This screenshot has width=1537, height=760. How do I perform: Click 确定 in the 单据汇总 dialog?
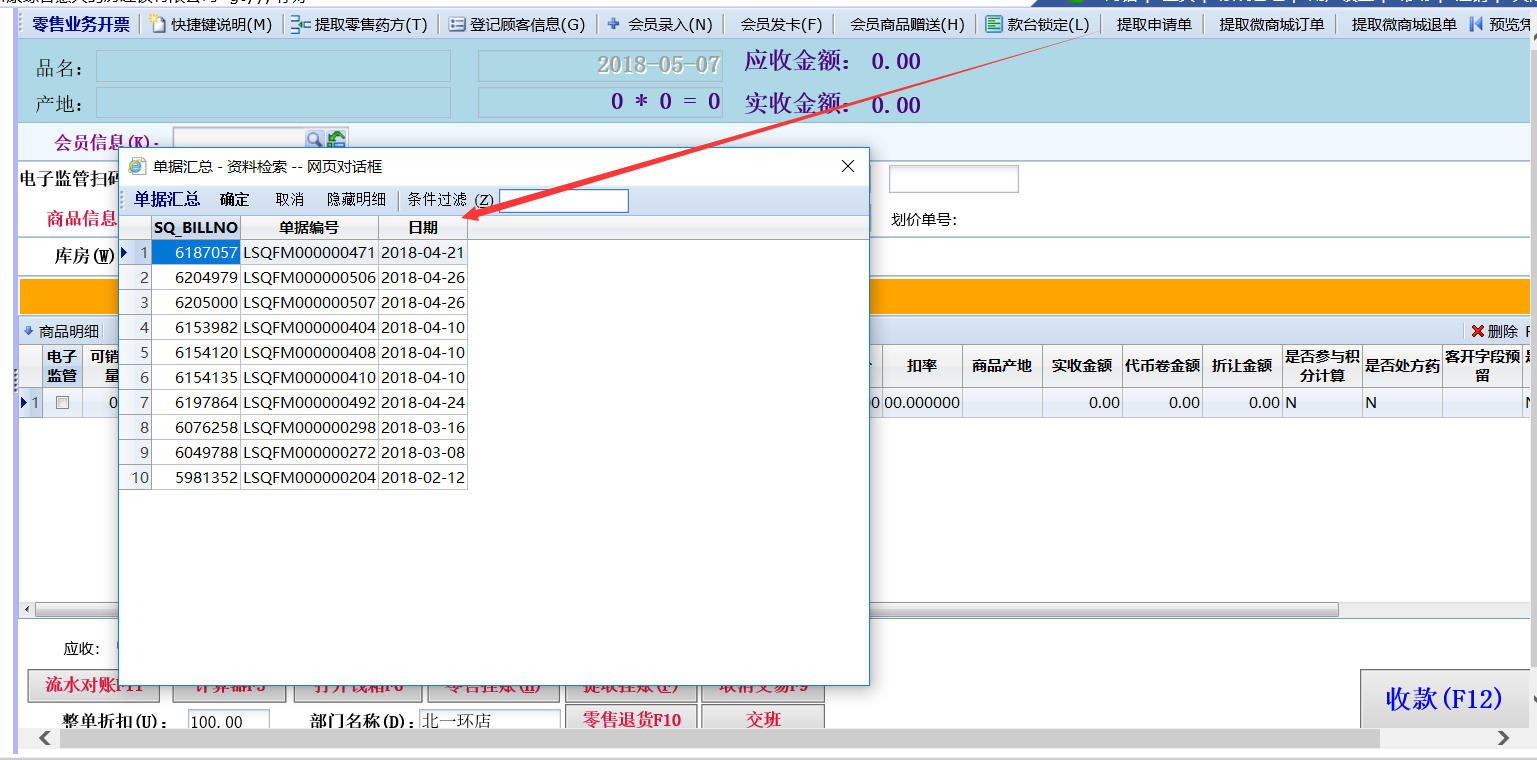(x=234, y=200)
